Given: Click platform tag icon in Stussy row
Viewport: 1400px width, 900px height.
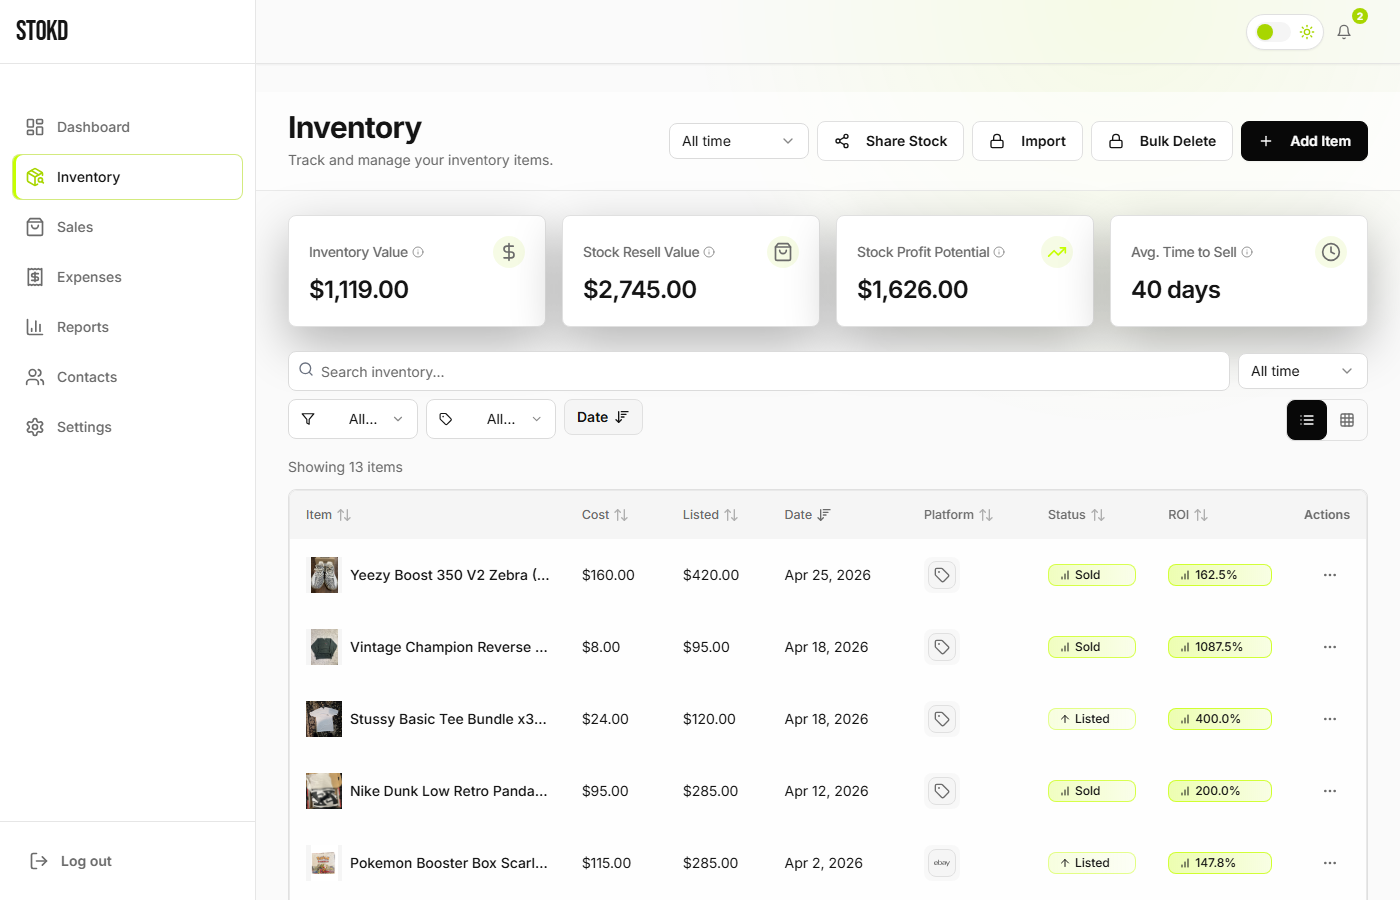Looking at the screenshot, I should 942,719.
